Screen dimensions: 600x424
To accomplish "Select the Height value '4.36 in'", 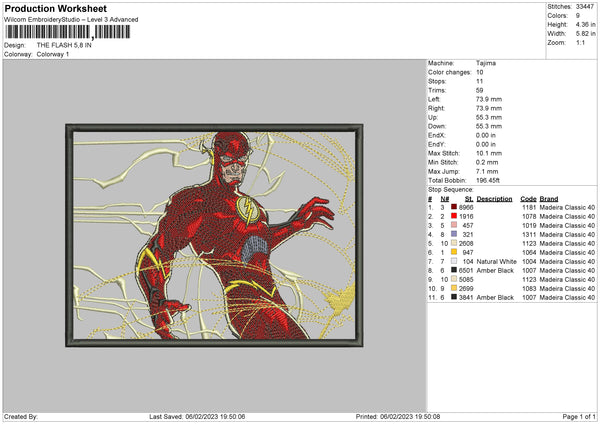I will pyautogui.click(x=585, y=24).
